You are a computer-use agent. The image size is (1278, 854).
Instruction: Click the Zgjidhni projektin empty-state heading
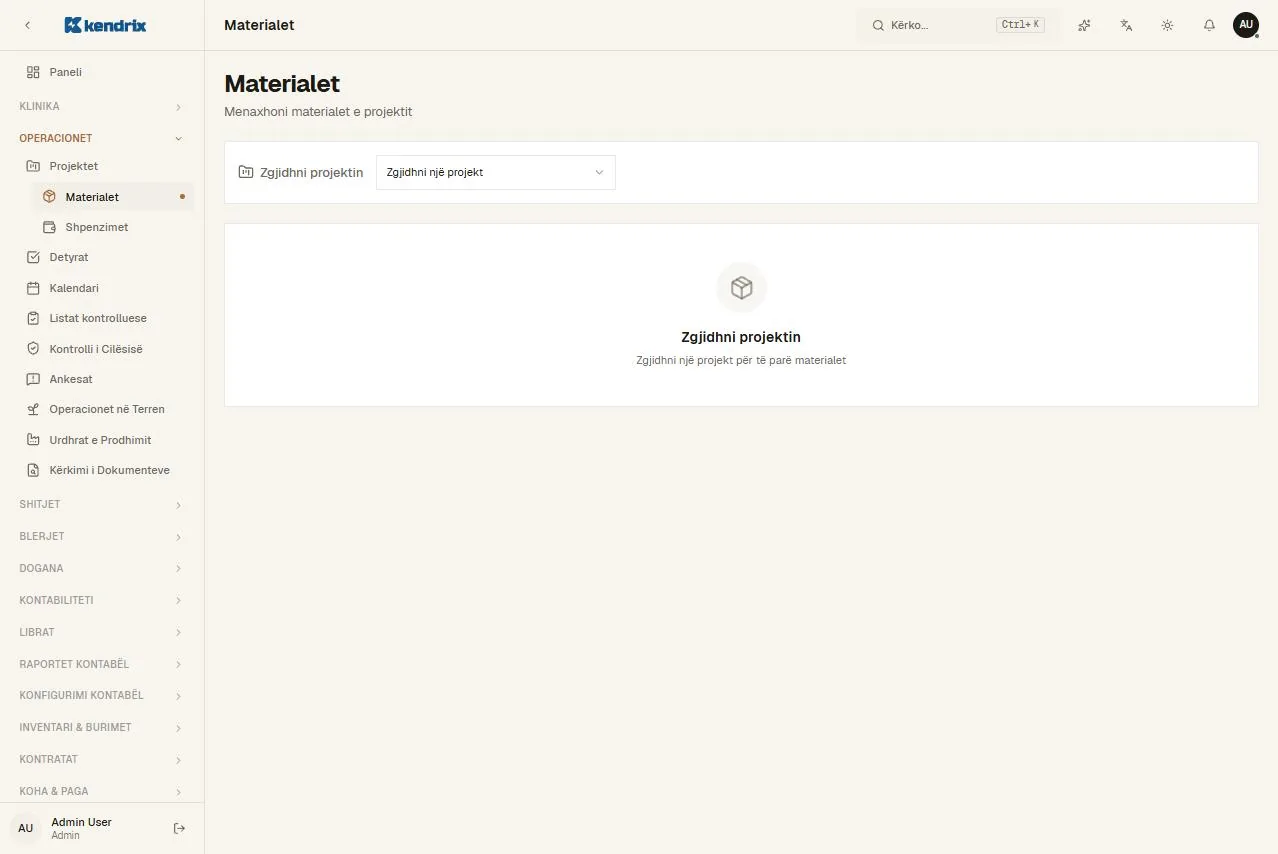[x=741, y=337]
